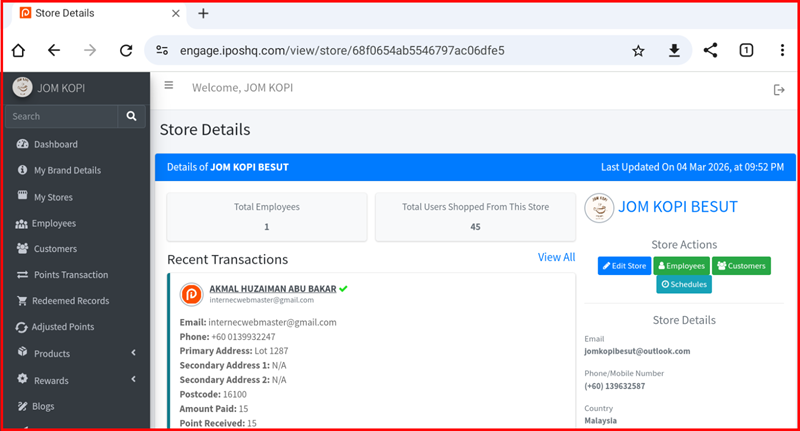The width and height of the screenshot is (800, 431).
Task: Toggle sidebar with hamburger menu icon
Action: click(169, 86)
